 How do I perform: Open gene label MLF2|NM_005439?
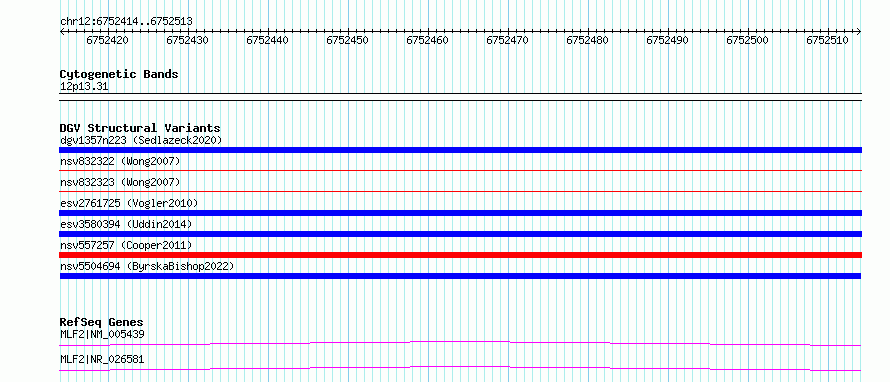coord(102,334)
